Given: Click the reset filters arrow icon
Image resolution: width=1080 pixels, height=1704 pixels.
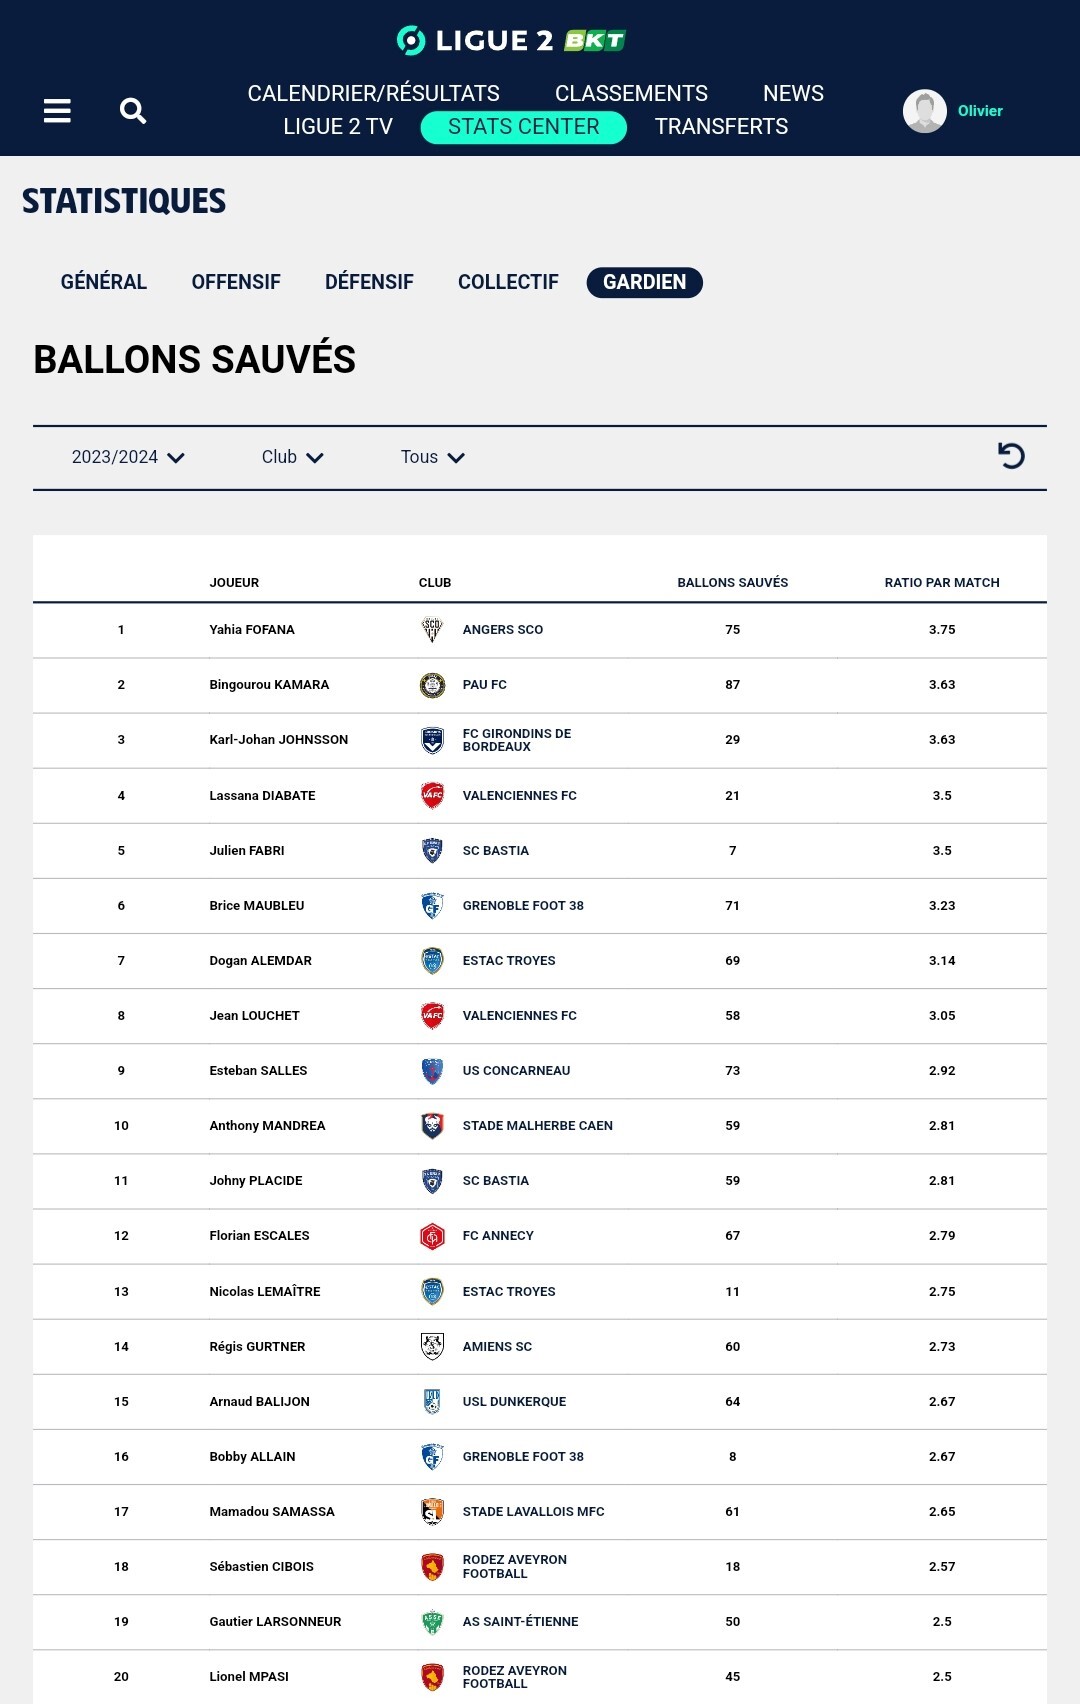Looking at the screenshot, I should click(1011, 456).
